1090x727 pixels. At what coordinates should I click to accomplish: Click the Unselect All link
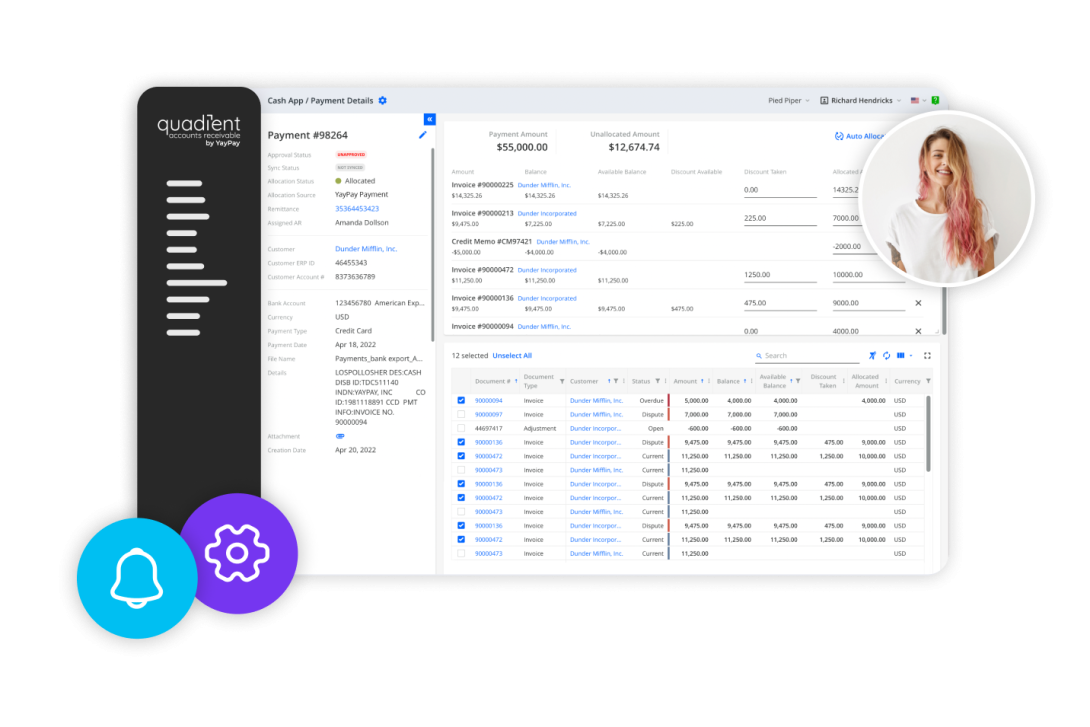pos(512,355)
